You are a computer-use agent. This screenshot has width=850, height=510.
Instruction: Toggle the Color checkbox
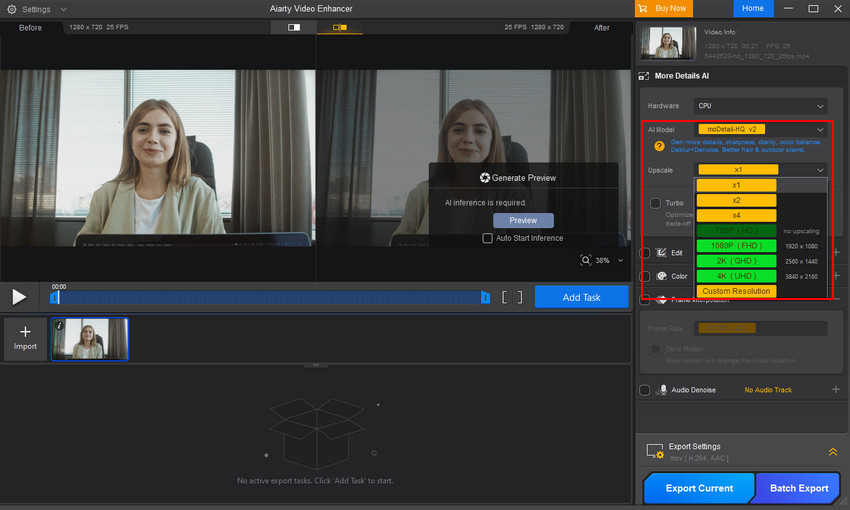[x=645, y=276]
